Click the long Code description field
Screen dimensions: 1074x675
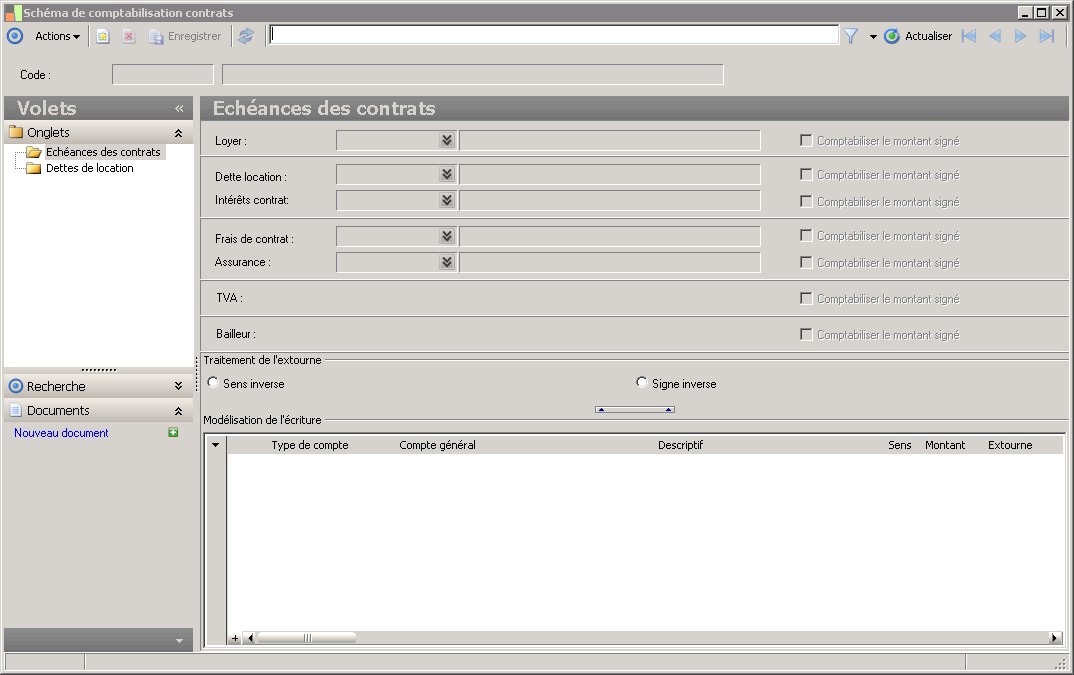point(473,75)
